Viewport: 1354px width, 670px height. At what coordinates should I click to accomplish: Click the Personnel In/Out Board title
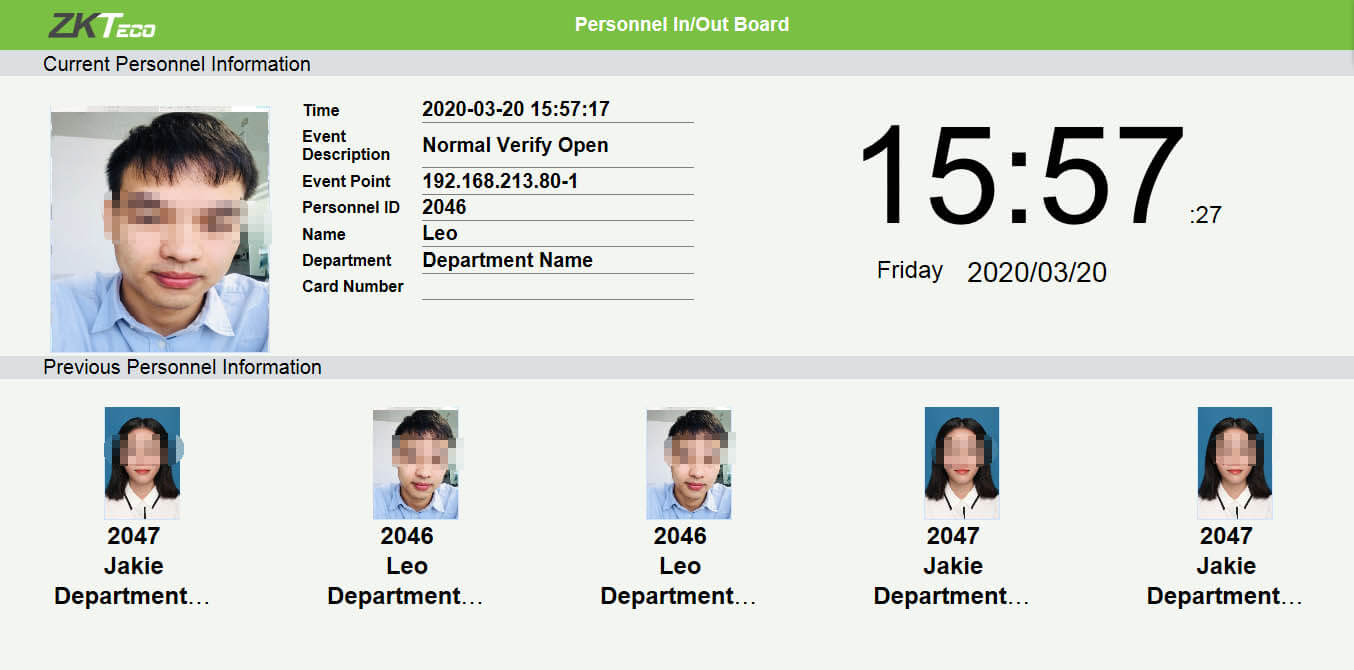click(681, 24)
